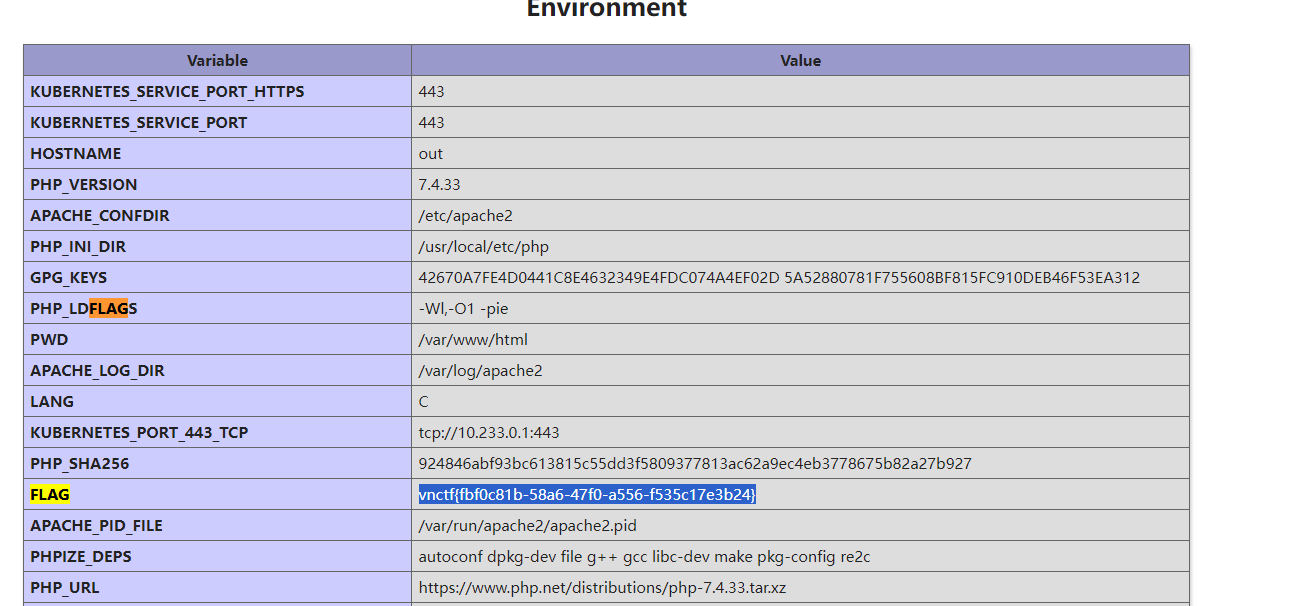
Task: Click the APACHE_CONFDIR path /etc/apache2
Action: pyautogui.click(x=465, y=215)
